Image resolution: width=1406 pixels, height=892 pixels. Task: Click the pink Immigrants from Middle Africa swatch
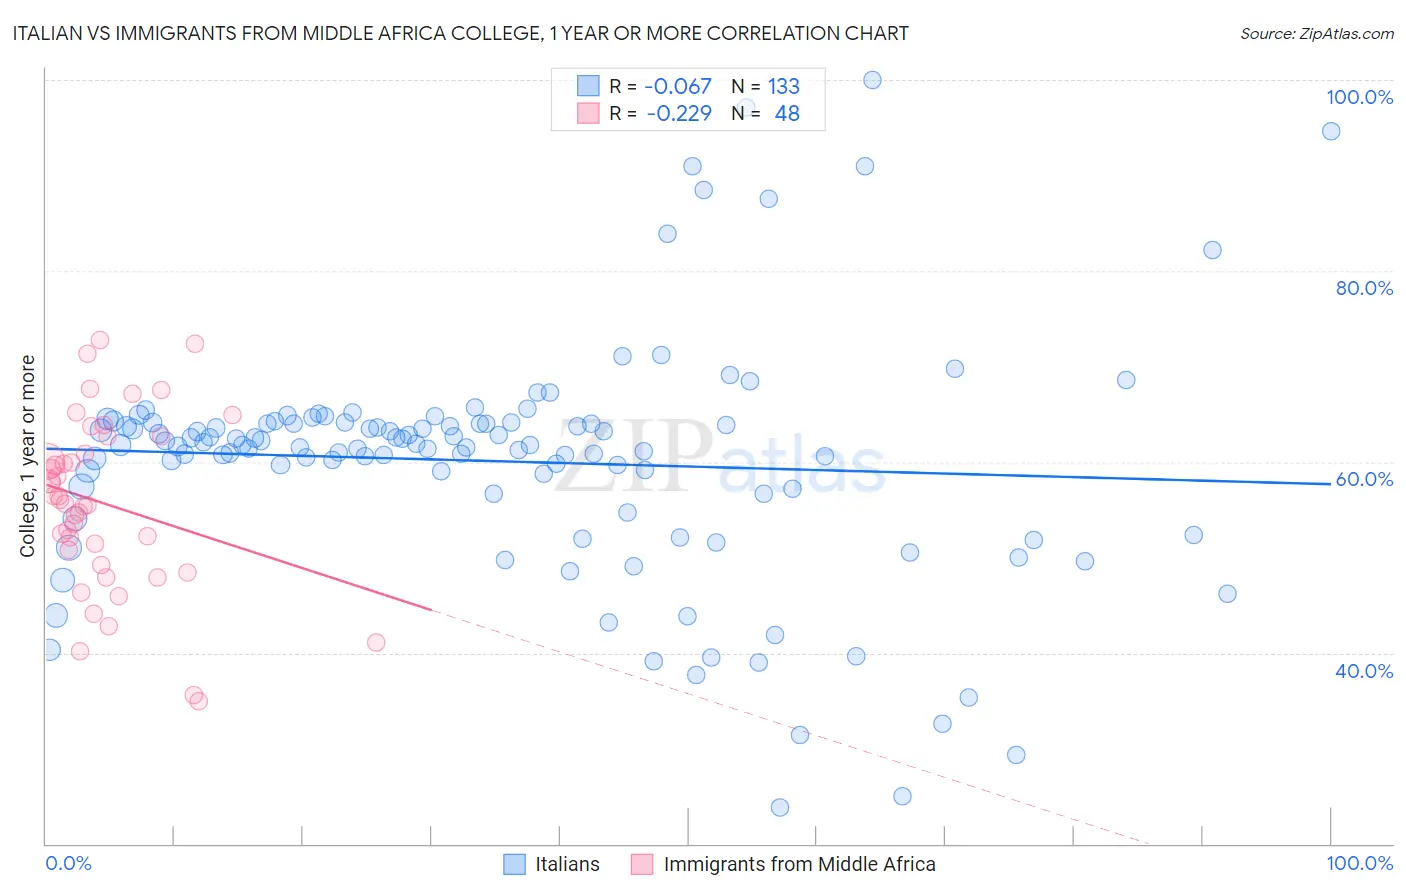(x=642, y=864)
